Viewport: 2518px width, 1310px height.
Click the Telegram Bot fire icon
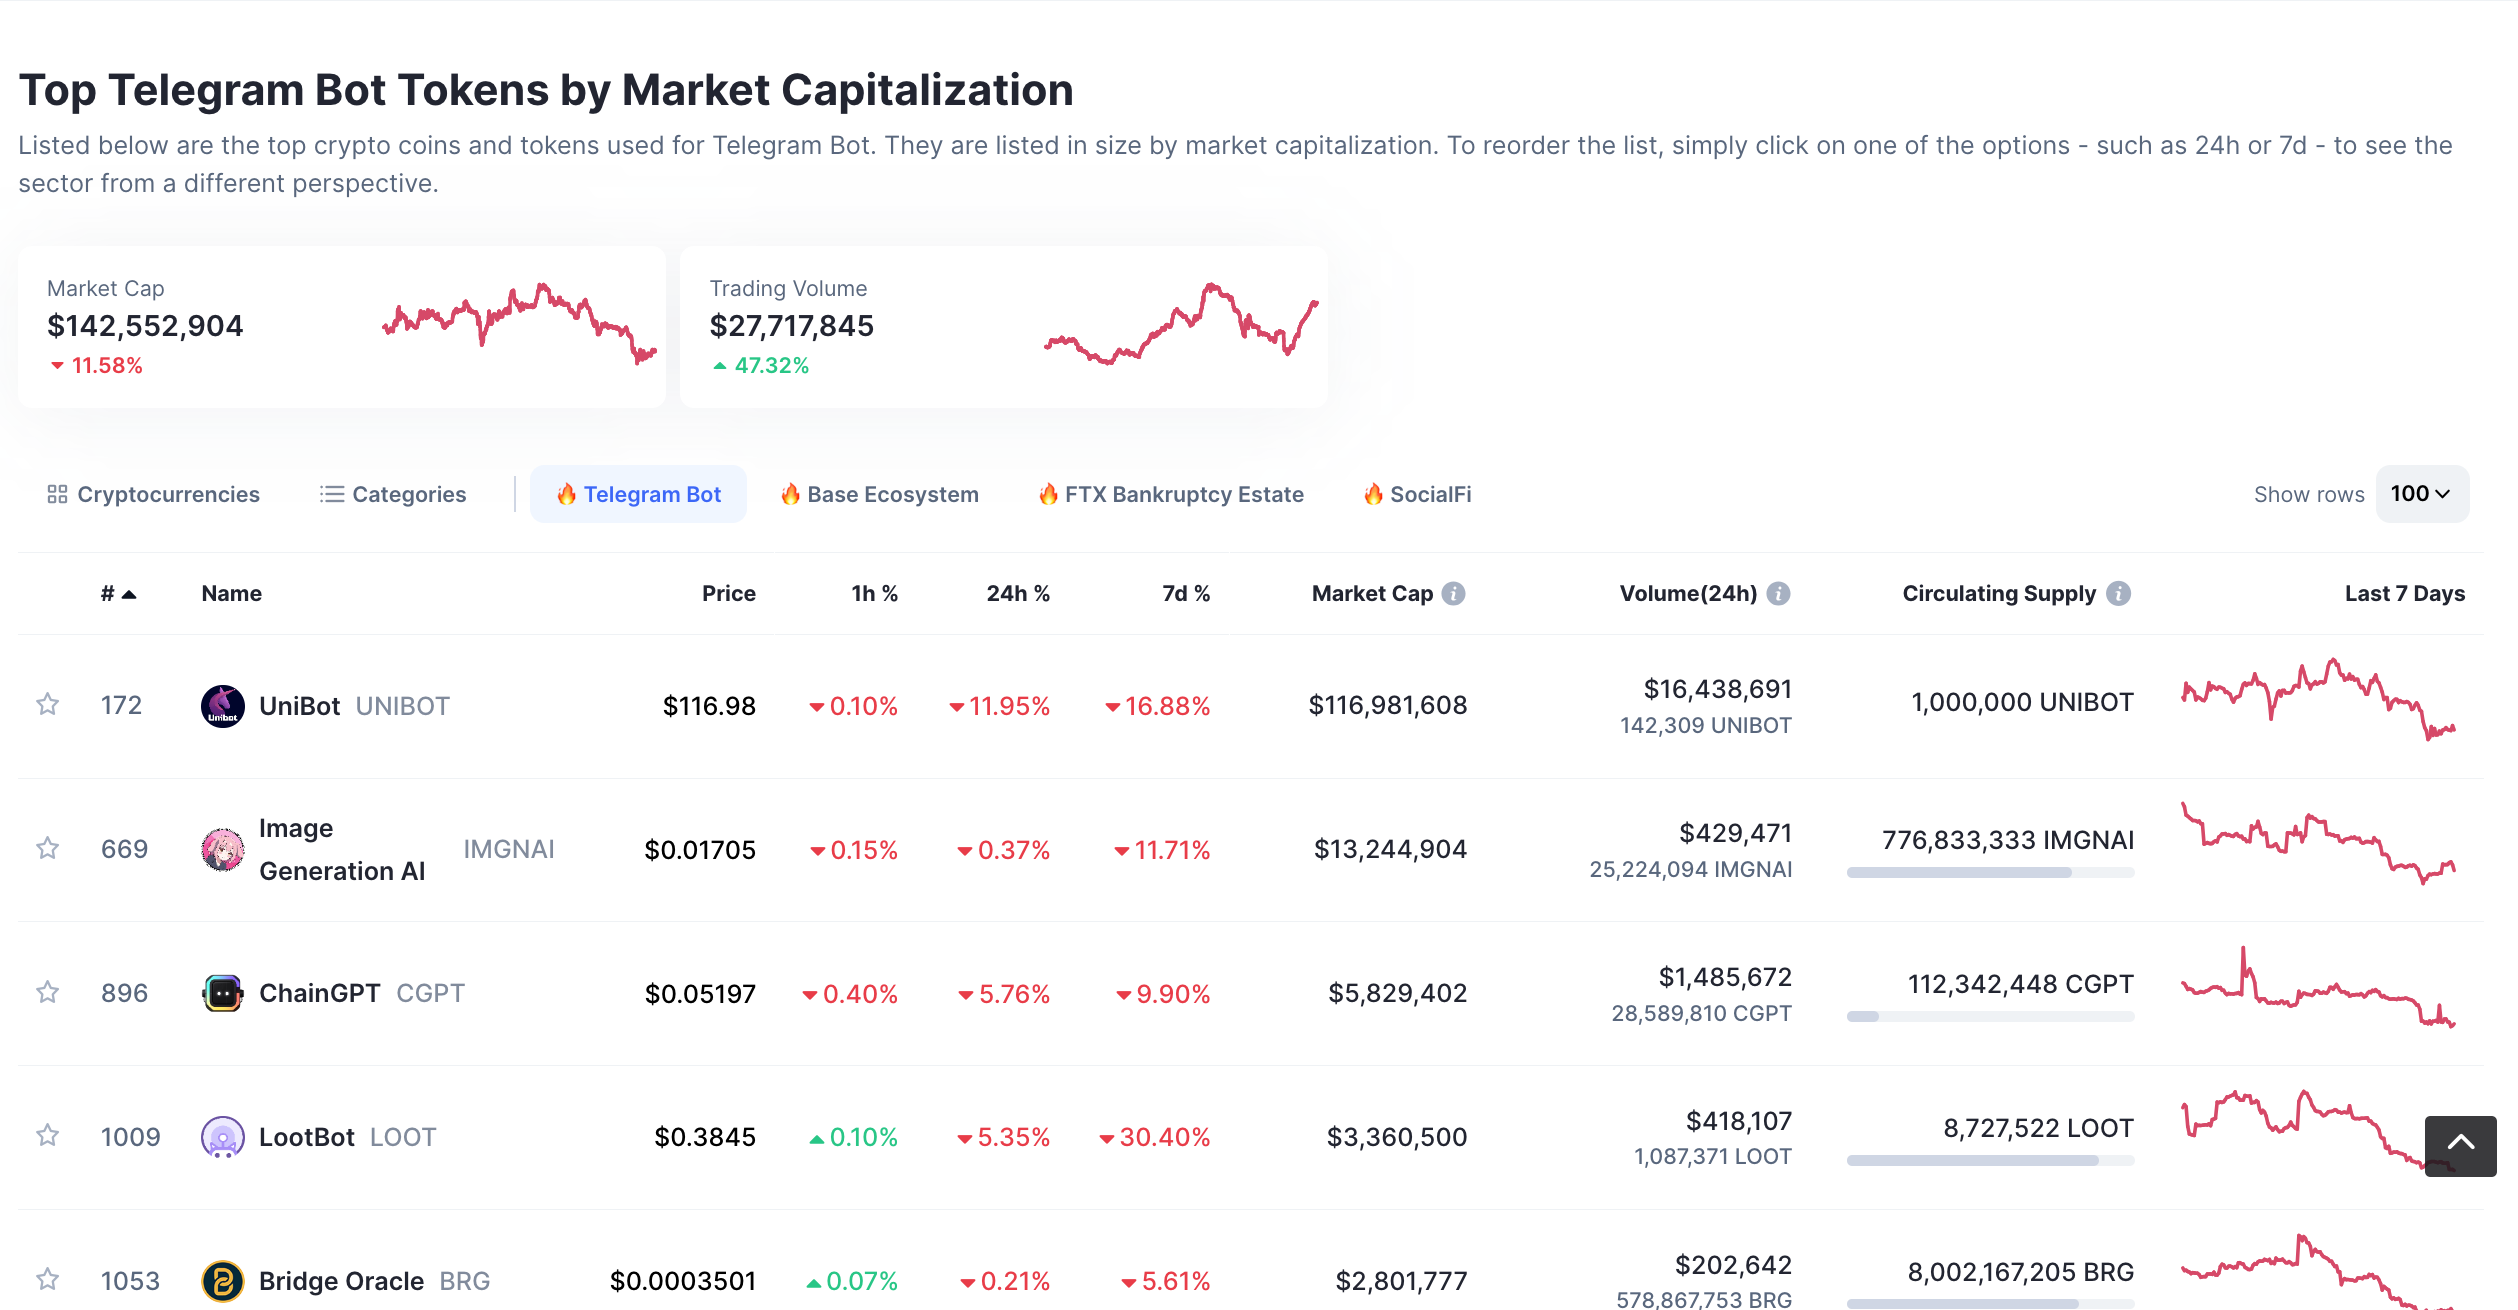click(x=567, y=494)
